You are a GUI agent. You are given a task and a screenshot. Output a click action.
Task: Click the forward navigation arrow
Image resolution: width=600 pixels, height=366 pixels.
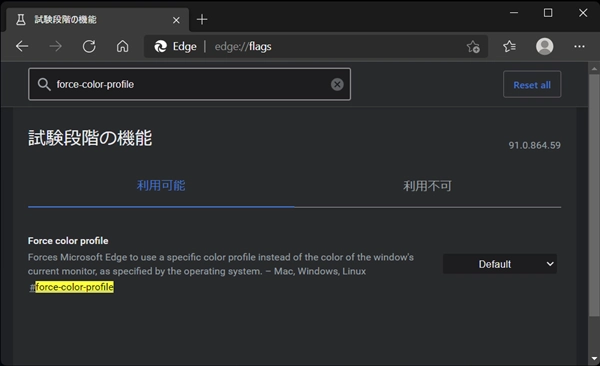point(56,46)
